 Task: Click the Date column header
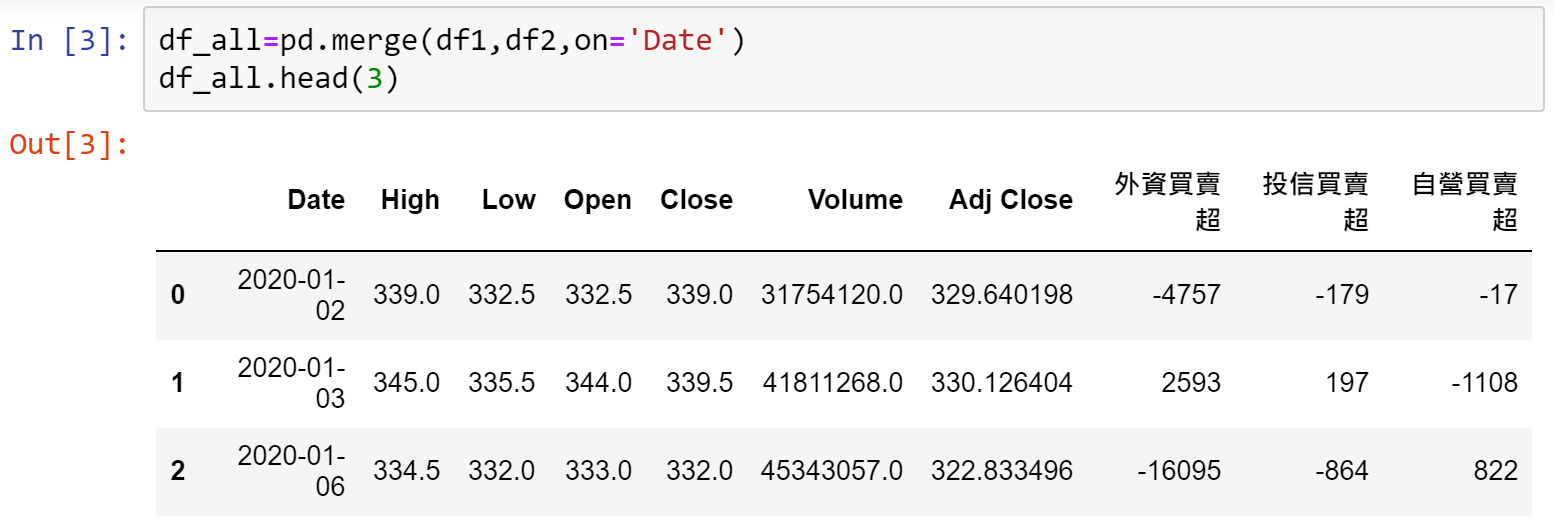coord(316,200)
